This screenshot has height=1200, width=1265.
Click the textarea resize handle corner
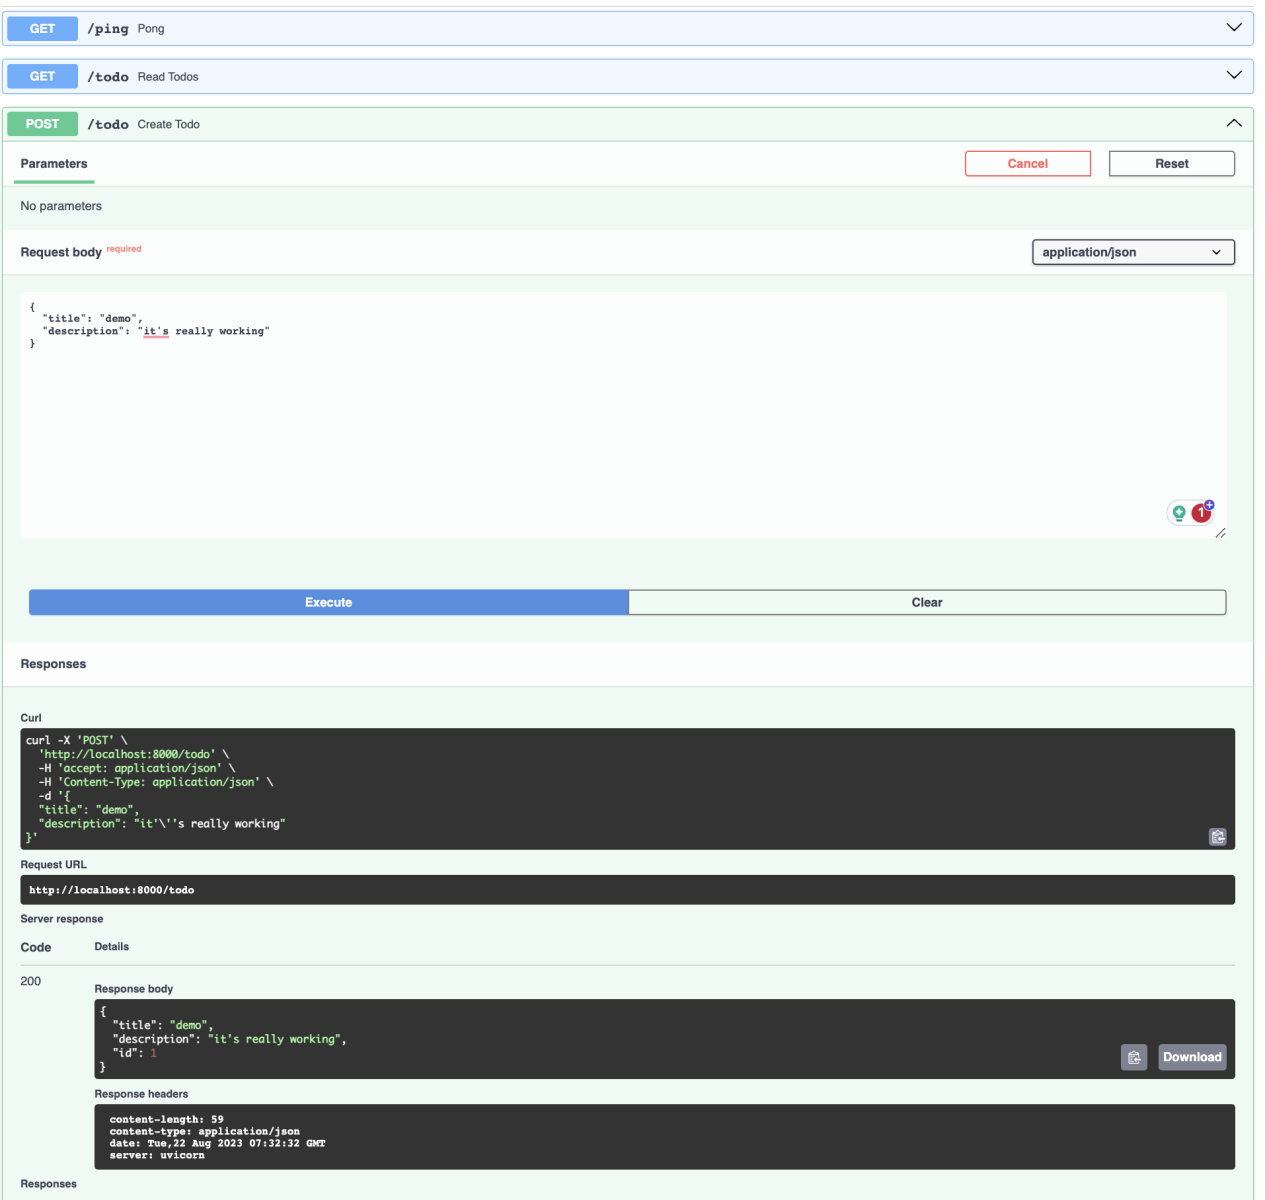point(1220,533)
